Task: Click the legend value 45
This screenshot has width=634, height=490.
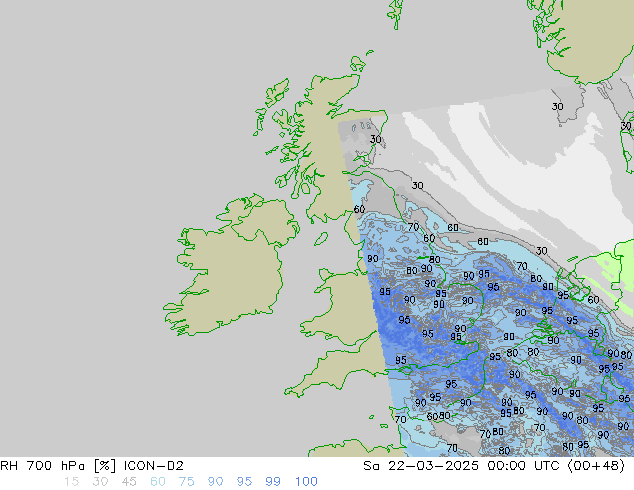Action: click(129, 482)
